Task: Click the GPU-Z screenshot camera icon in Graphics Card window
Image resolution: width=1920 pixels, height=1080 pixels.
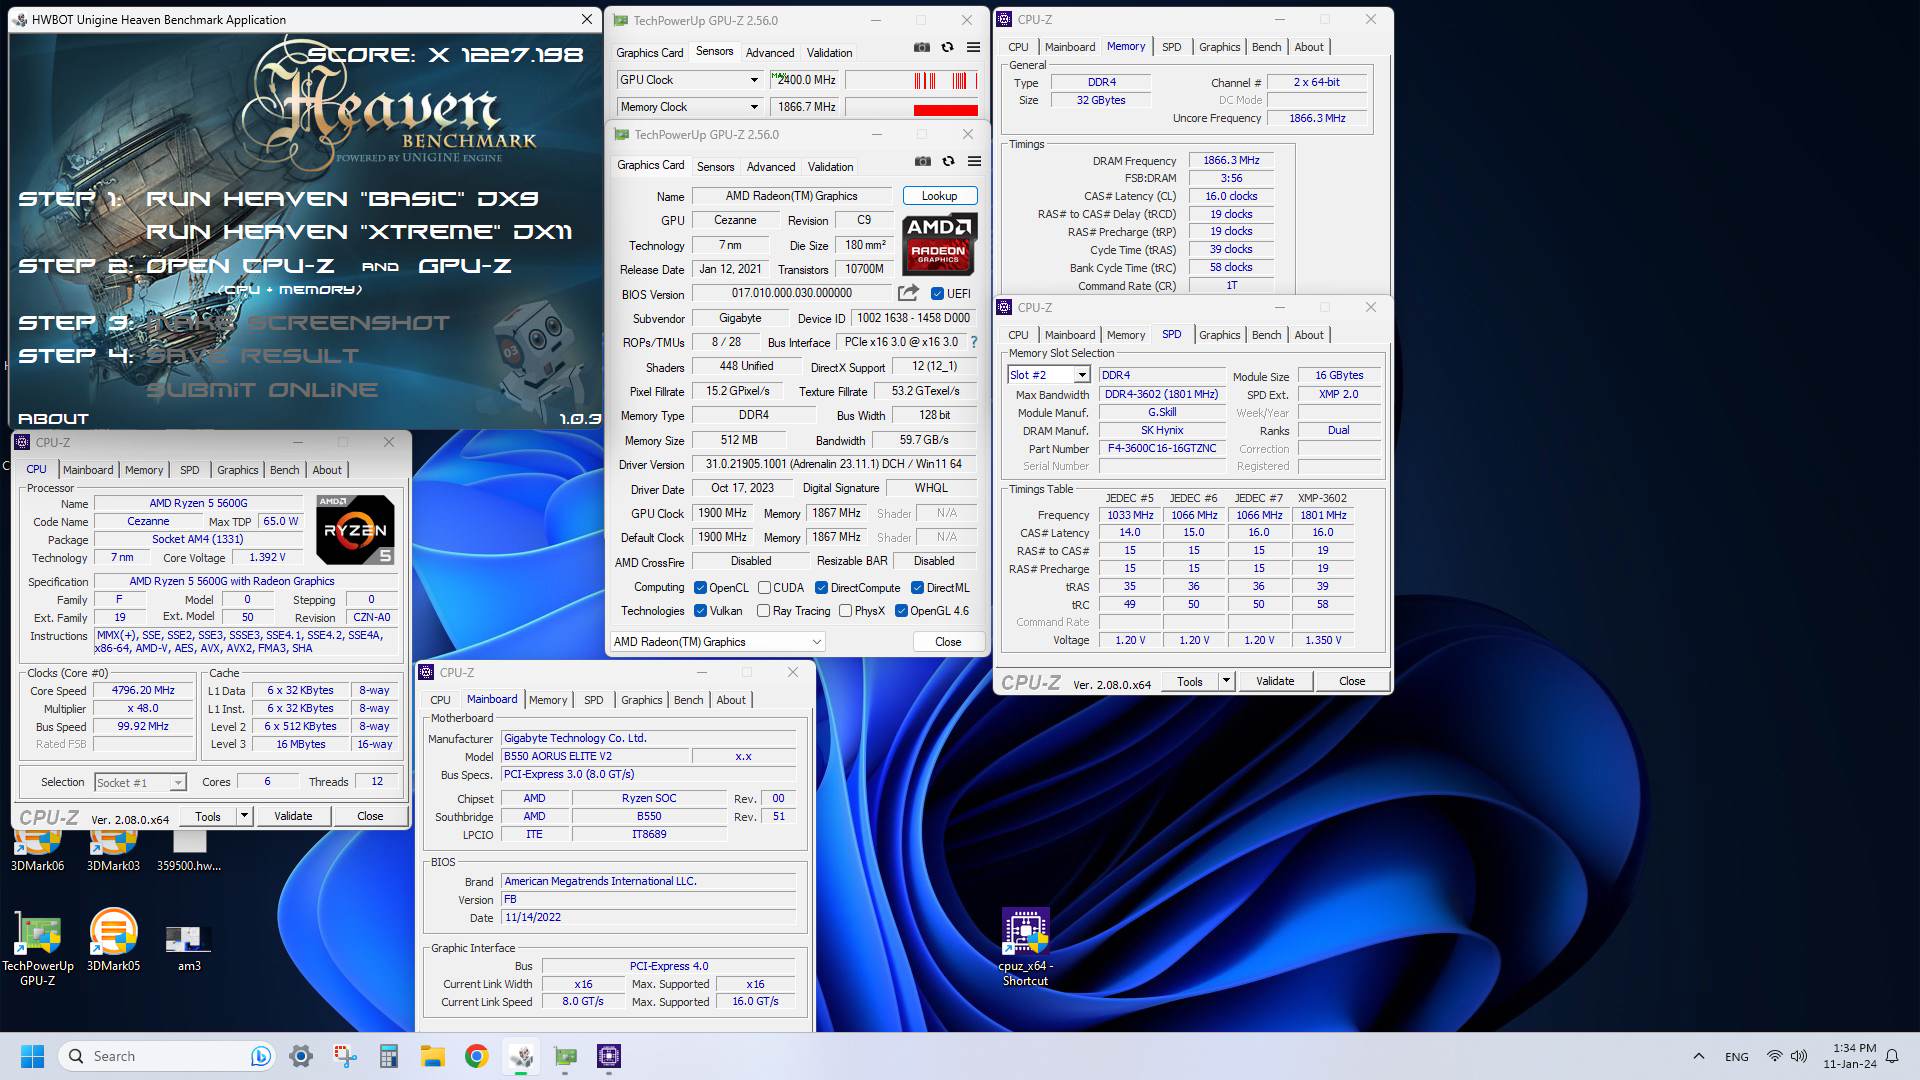Action: coord(922,161)
